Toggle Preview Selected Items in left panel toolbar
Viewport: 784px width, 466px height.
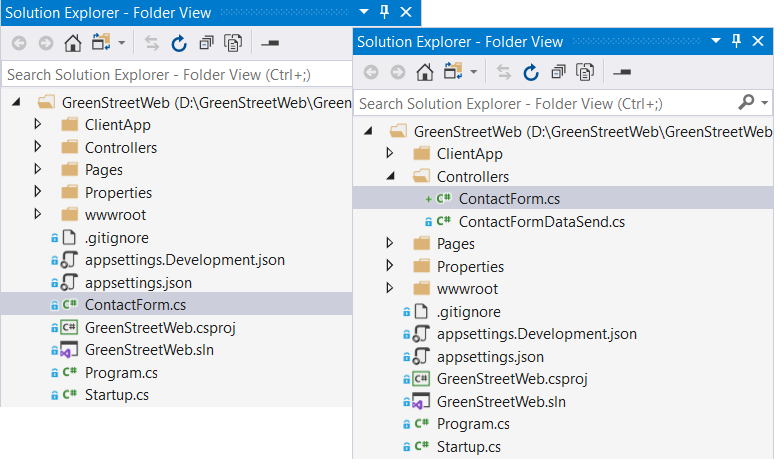click(270, 44)
